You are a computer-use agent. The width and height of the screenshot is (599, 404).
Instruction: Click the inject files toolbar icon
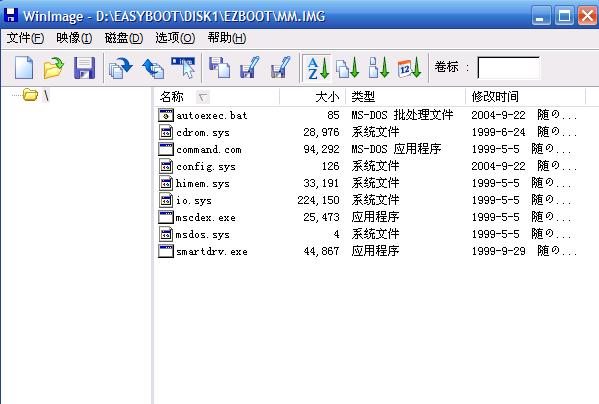point(219,68)
